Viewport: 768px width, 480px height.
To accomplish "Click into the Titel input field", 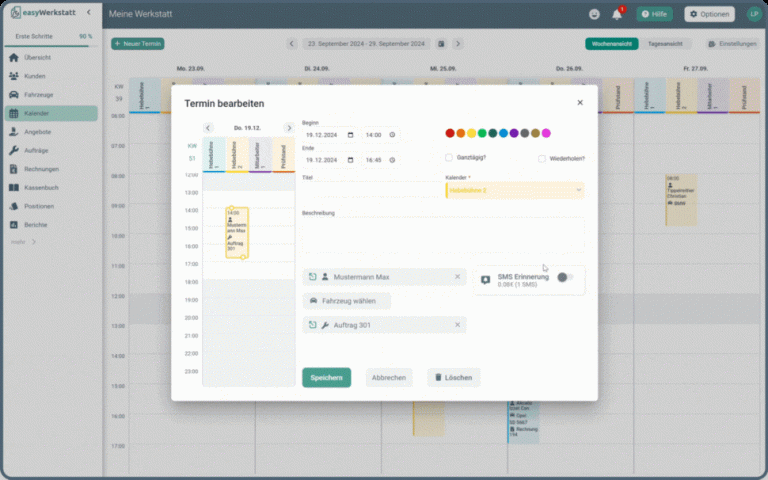I will coord(370,190).
